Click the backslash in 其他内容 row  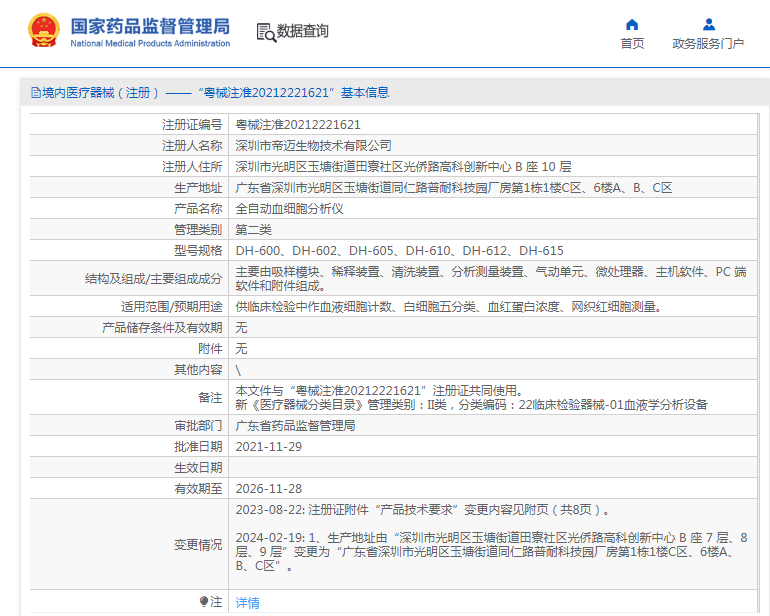(238, 370)
